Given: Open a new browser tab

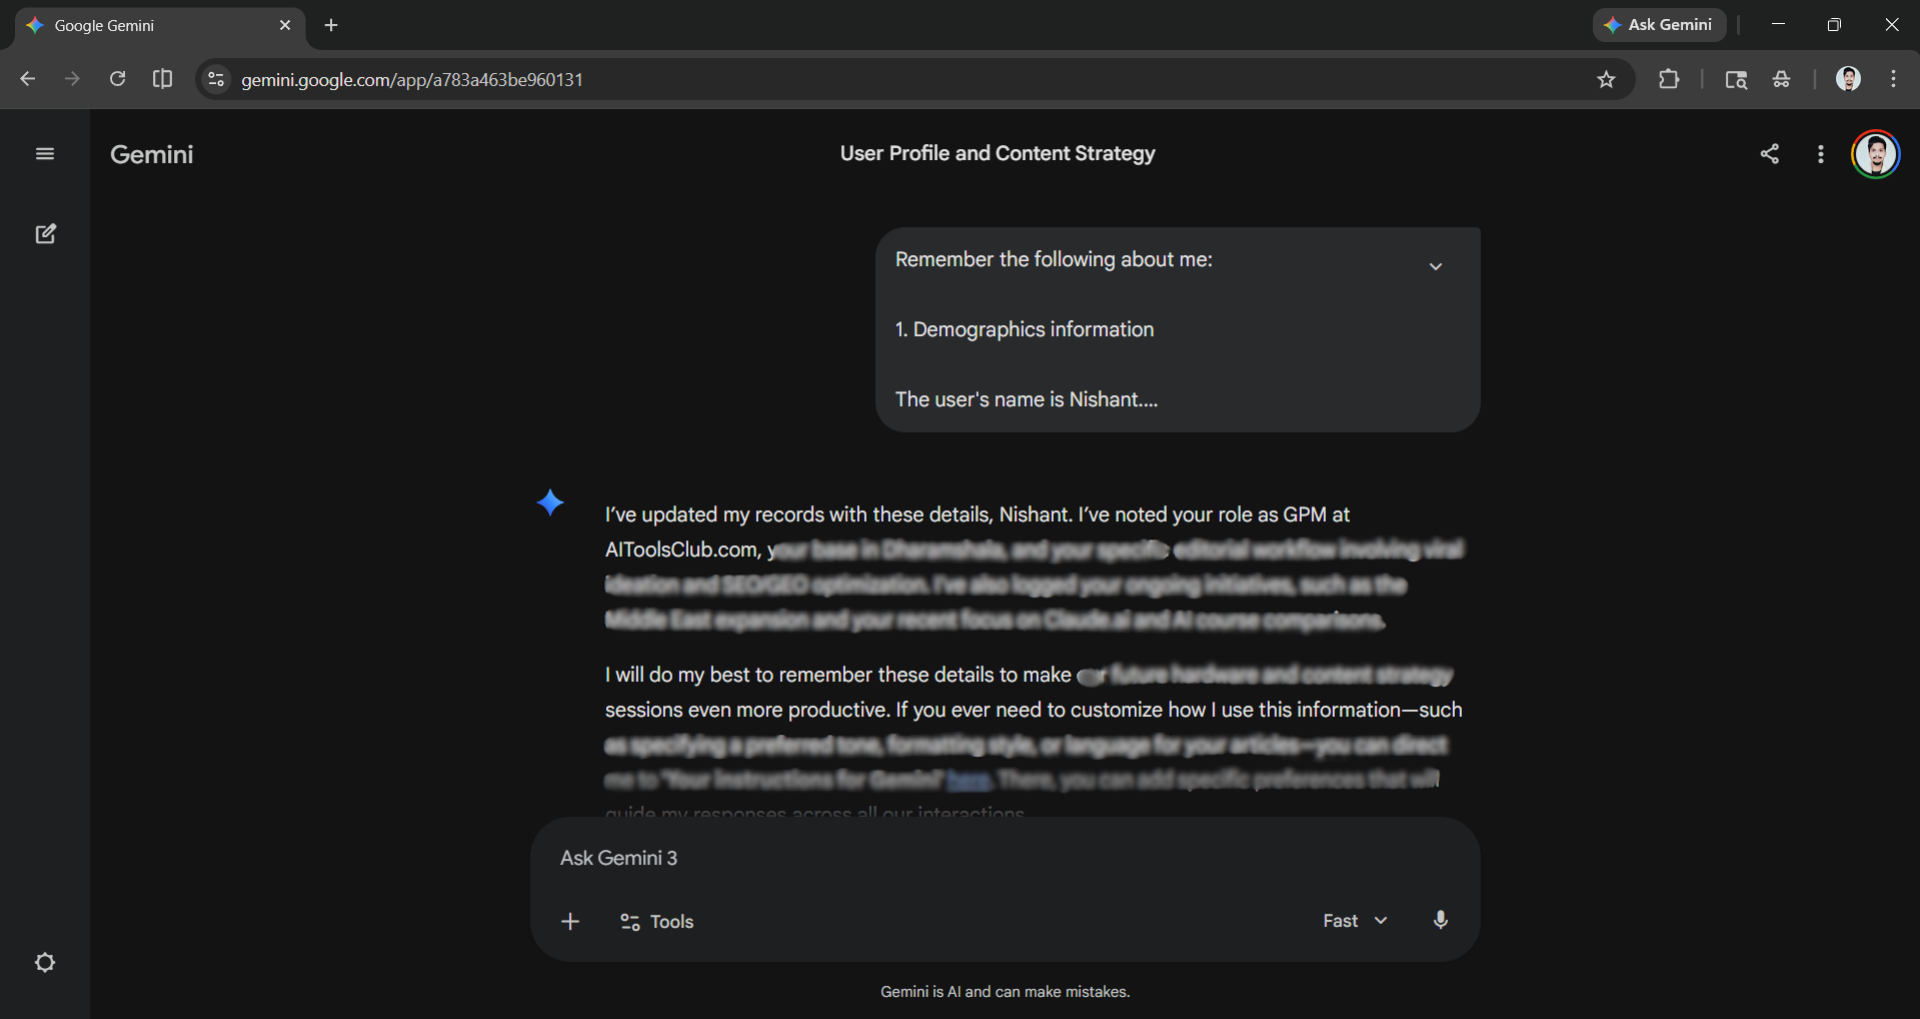Looking at the screenshot, I should click(x=331, y=25).
